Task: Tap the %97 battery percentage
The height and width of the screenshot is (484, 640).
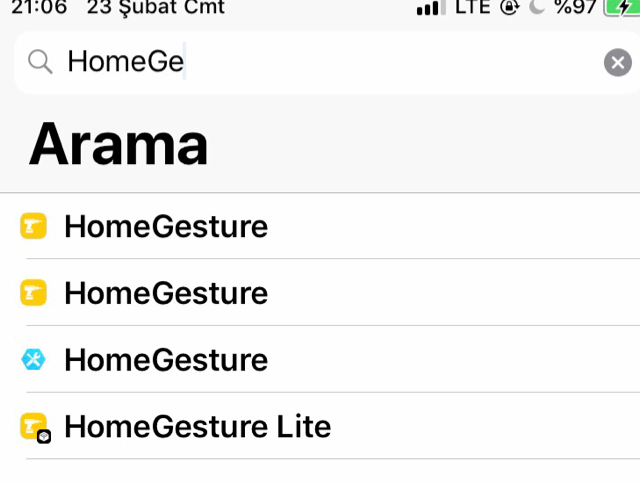Action: pos(575,8)
